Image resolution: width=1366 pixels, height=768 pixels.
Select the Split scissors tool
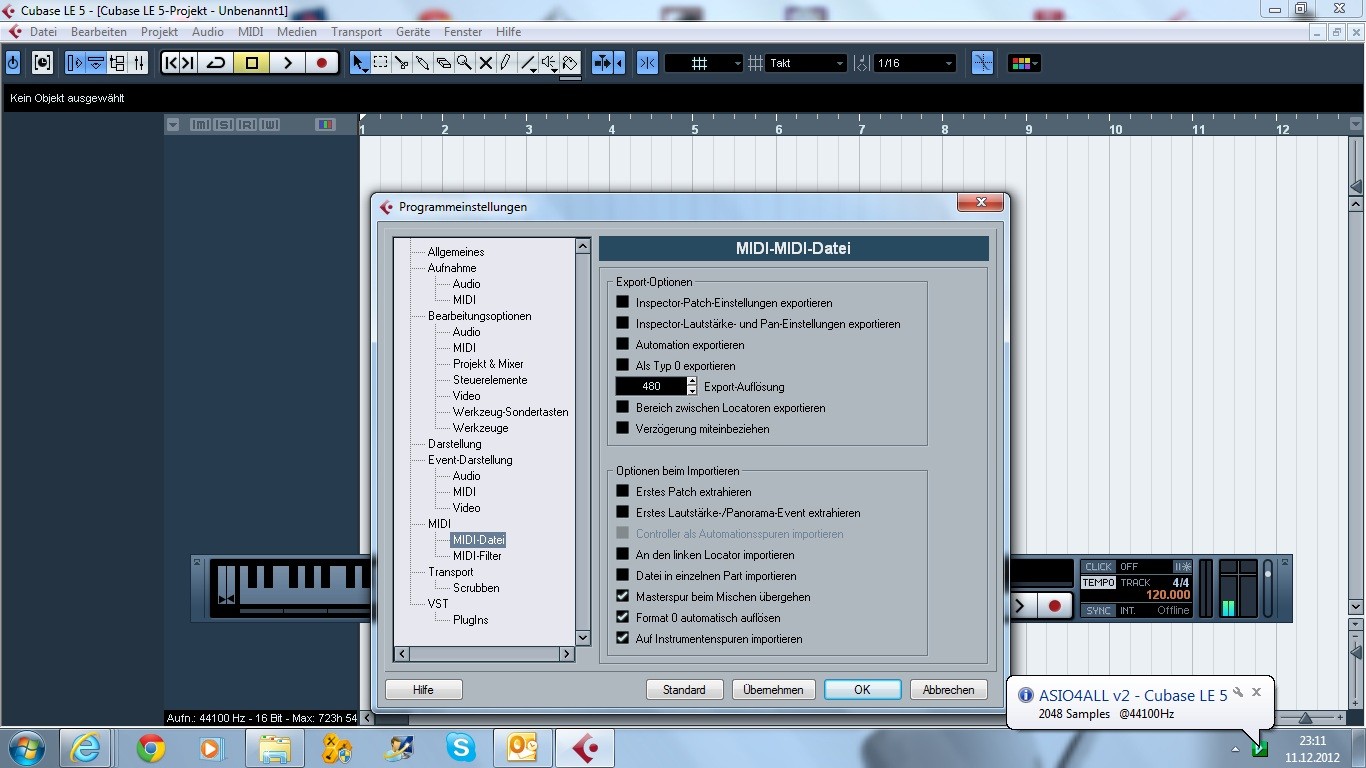402,63
